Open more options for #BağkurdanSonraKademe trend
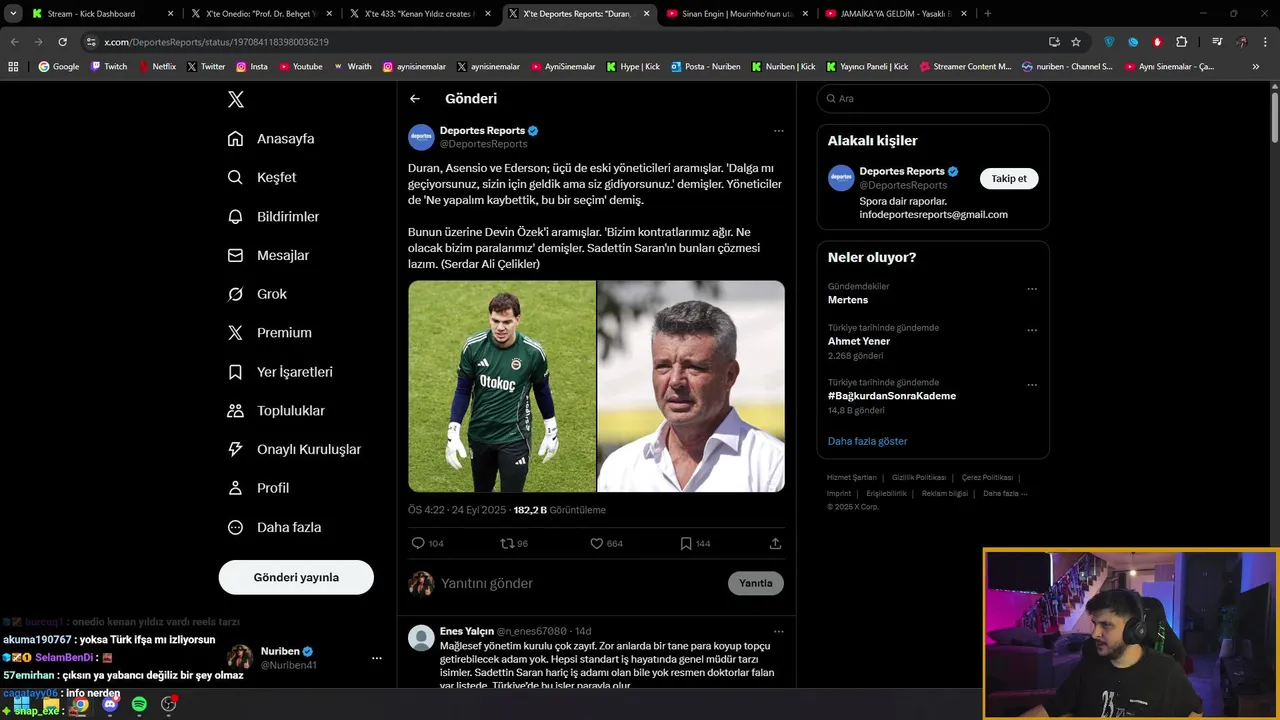 [1032, 386]
